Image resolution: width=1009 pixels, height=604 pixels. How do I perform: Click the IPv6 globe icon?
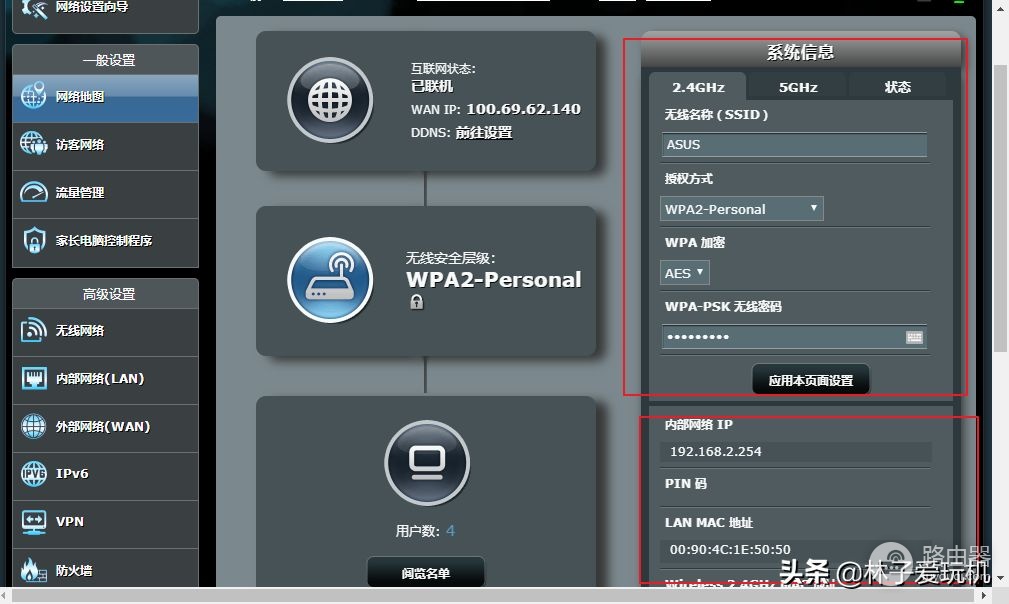point(33,473)
